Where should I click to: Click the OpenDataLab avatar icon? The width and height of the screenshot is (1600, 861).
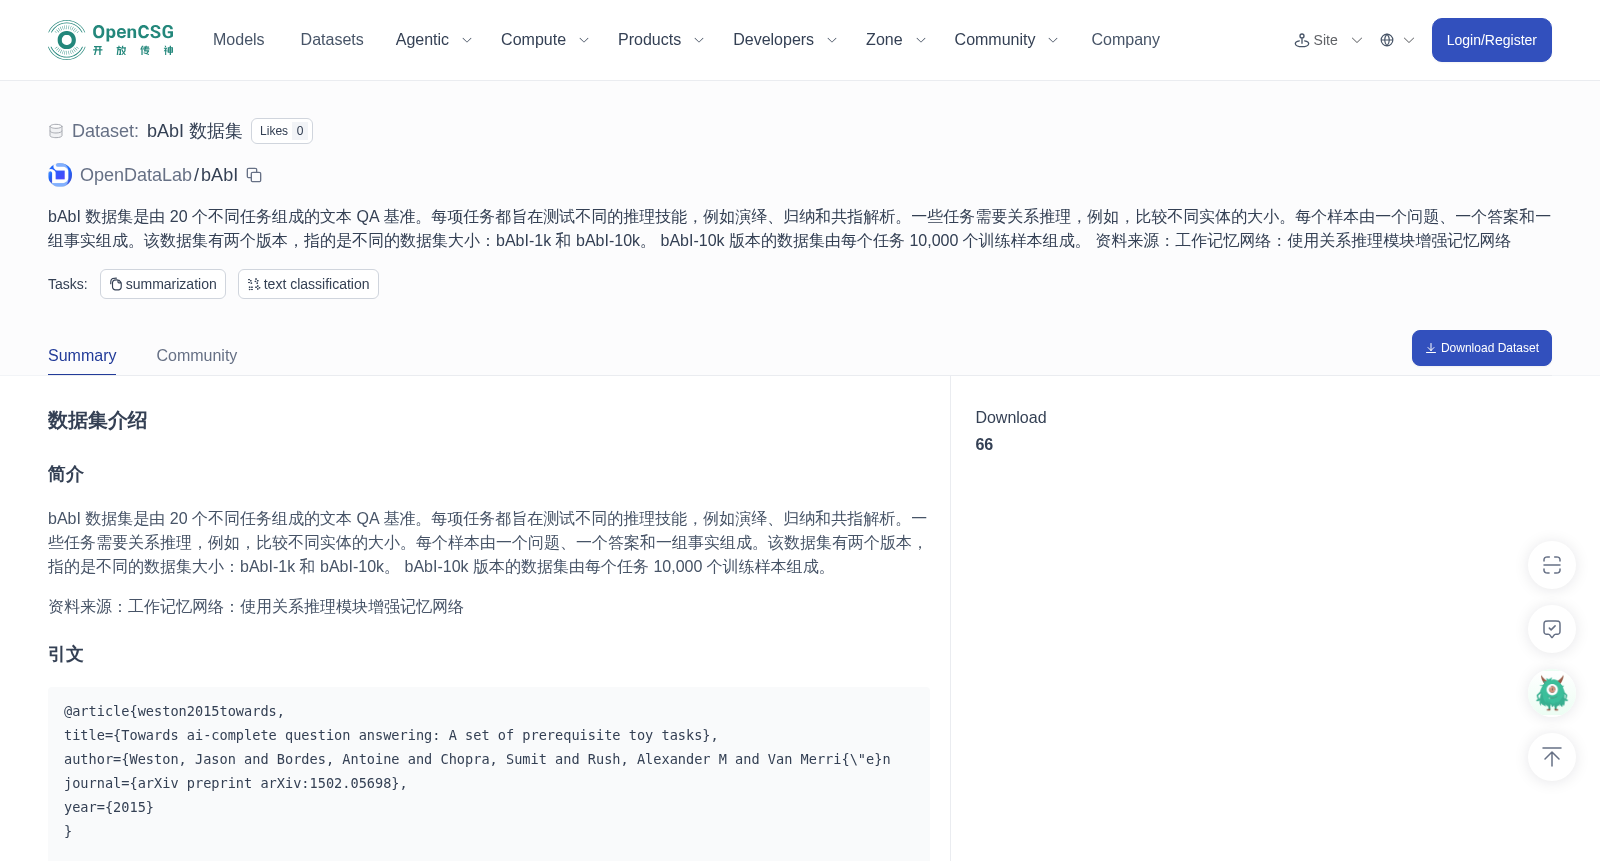(x=60, y=175)
